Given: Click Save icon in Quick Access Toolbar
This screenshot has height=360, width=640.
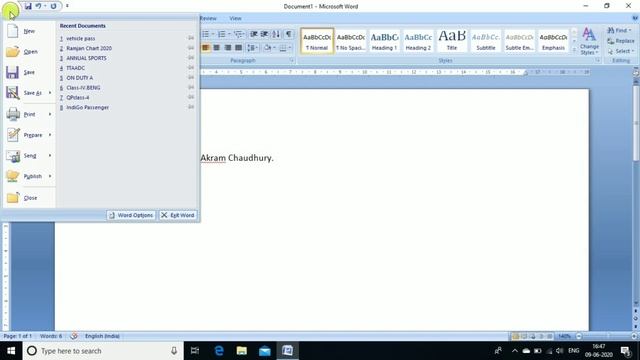Looking at the screenshot, I should [28, 6].
